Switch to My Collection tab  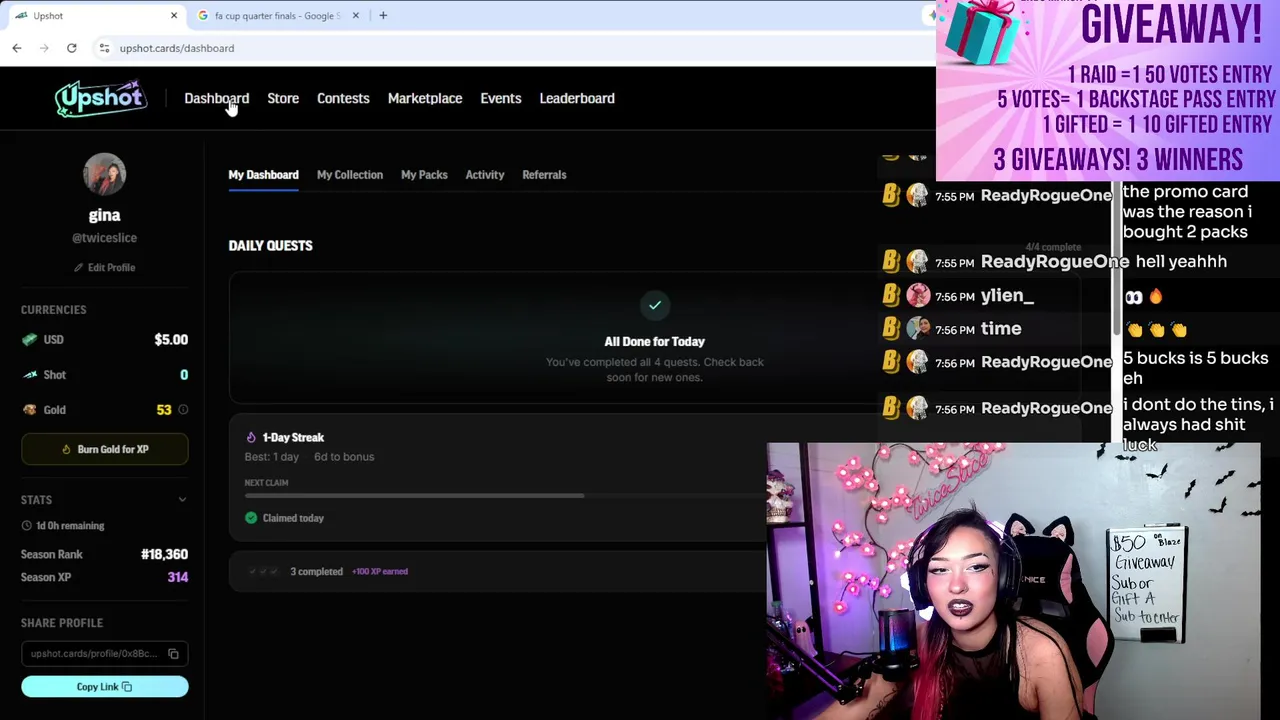pyautogui.click(x=350, y=175)
